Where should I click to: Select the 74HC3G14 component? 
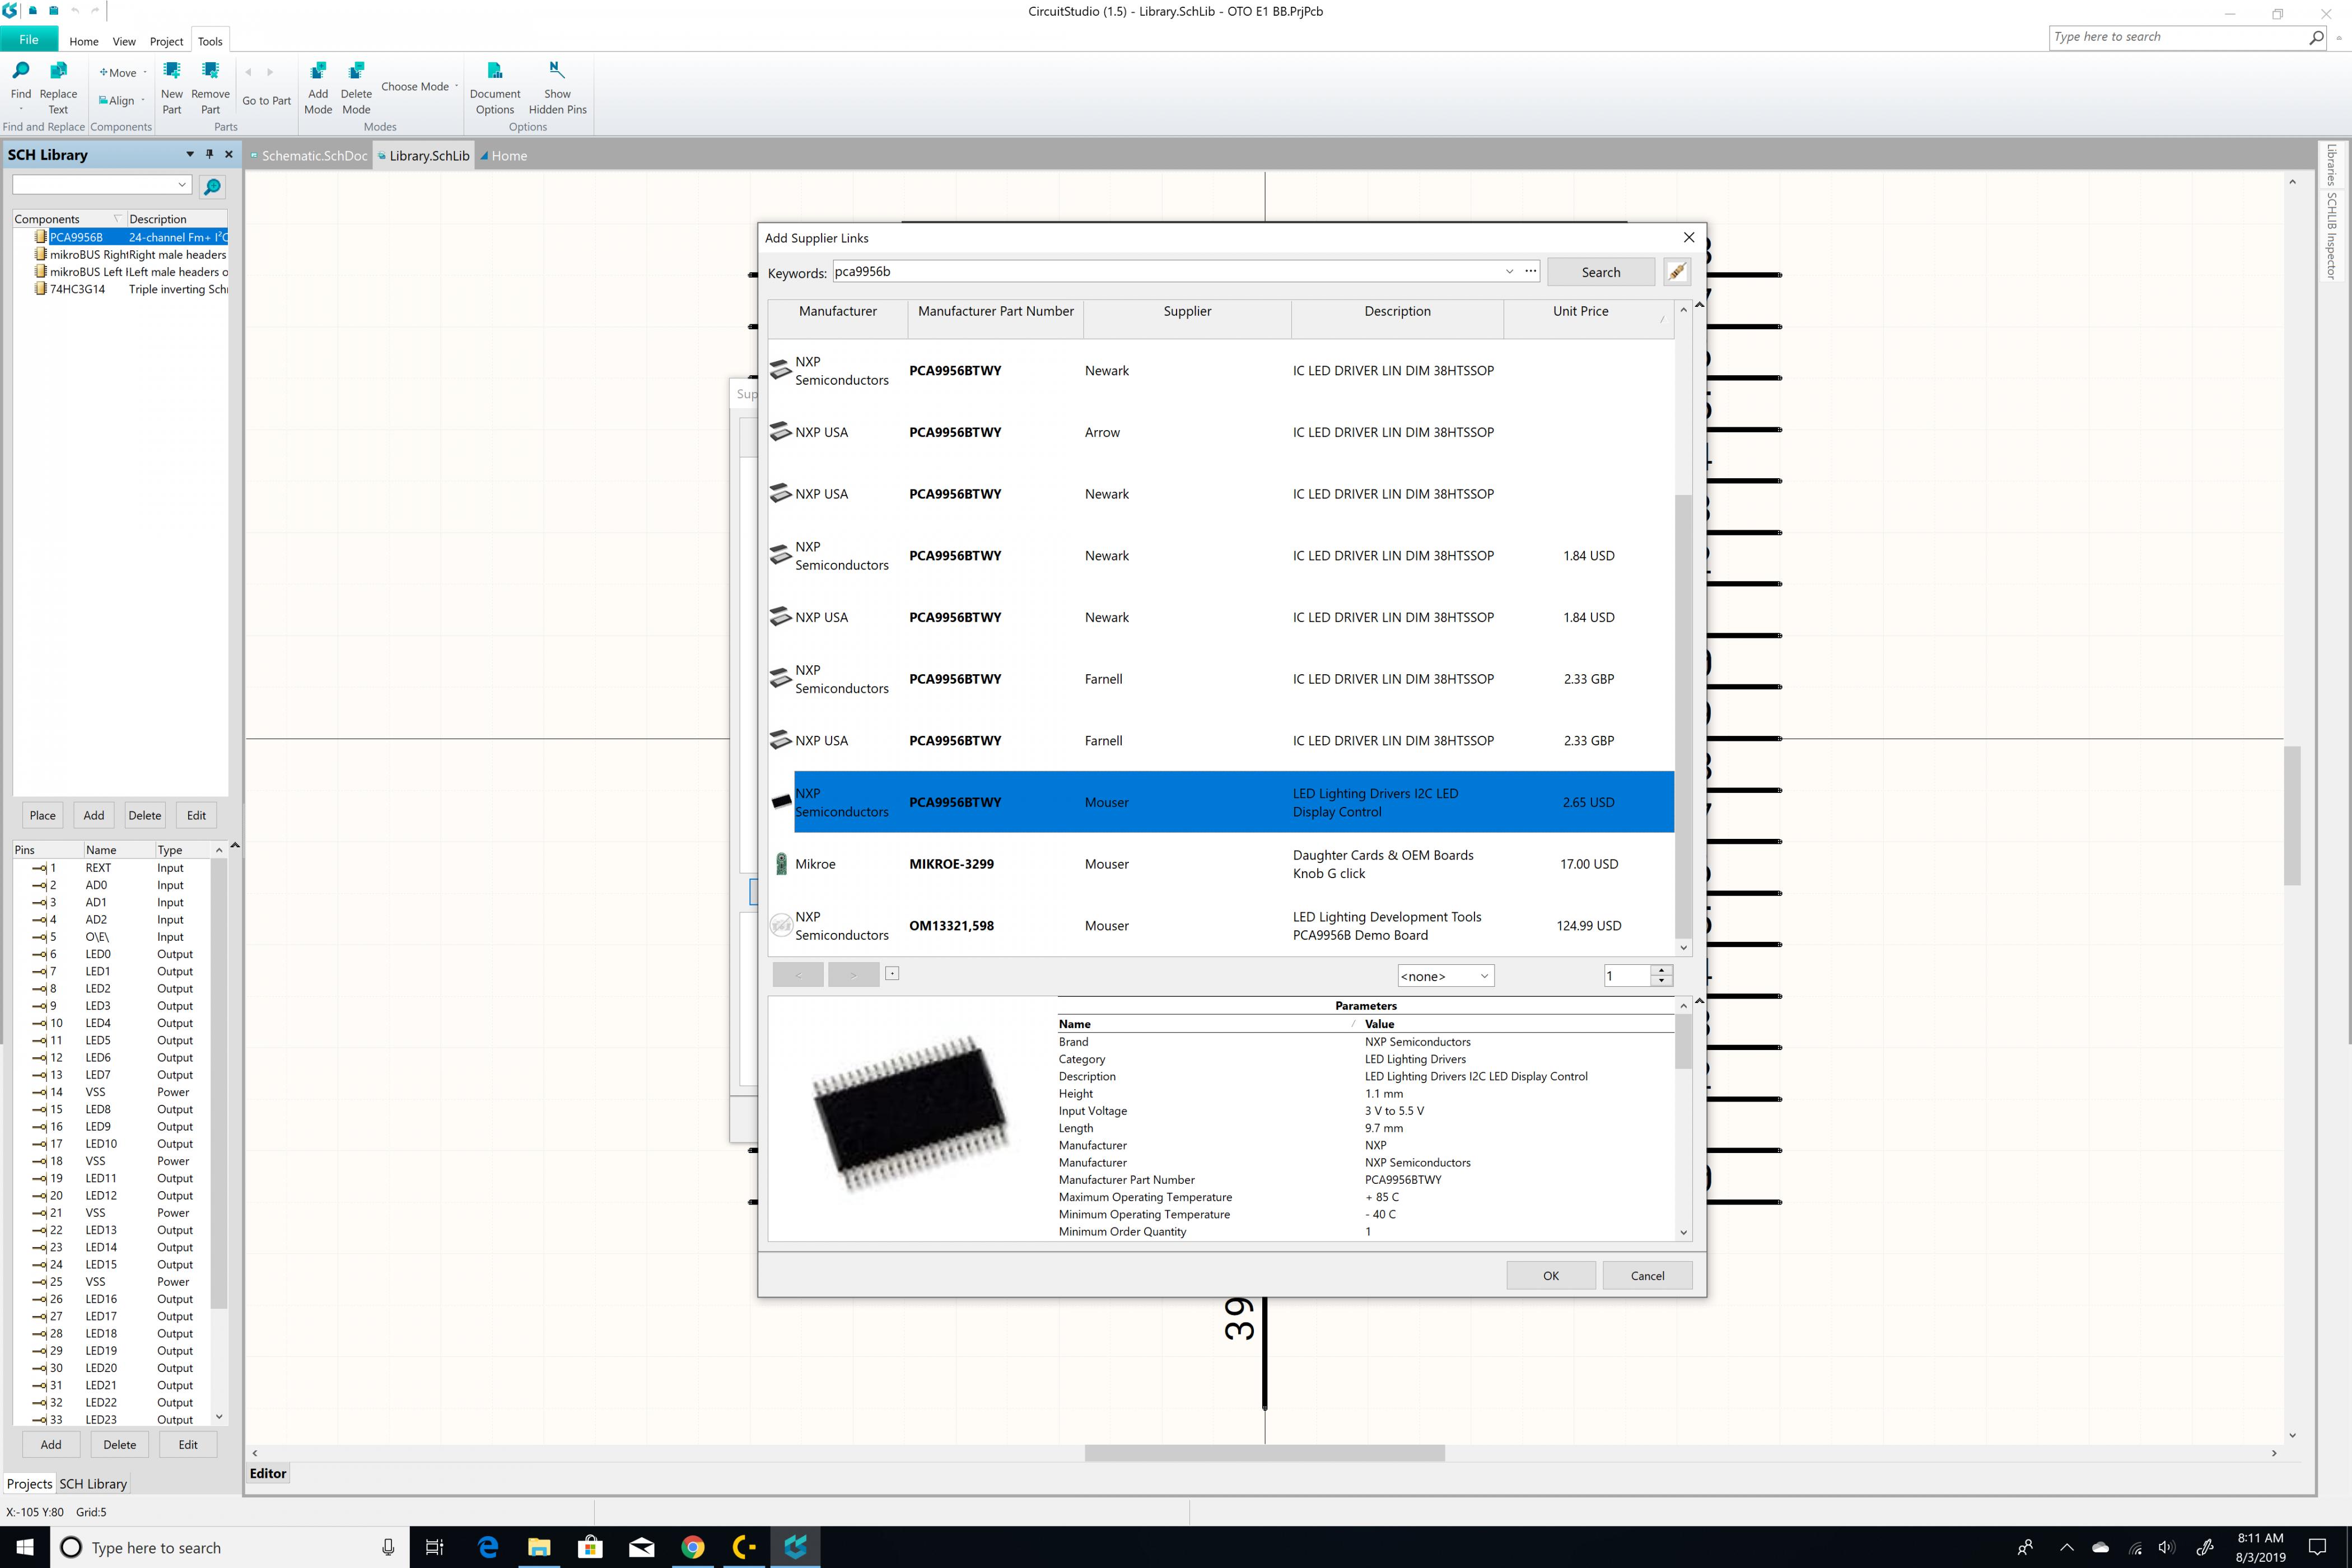(130, 289)
